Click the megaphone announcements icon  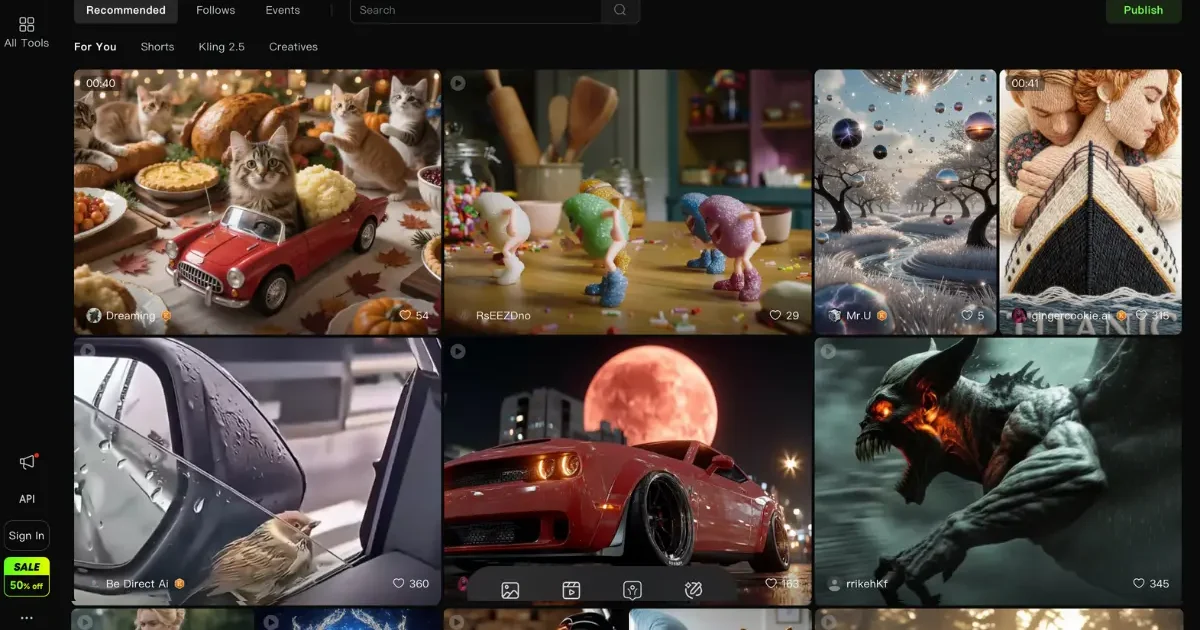tap(27, 462)
